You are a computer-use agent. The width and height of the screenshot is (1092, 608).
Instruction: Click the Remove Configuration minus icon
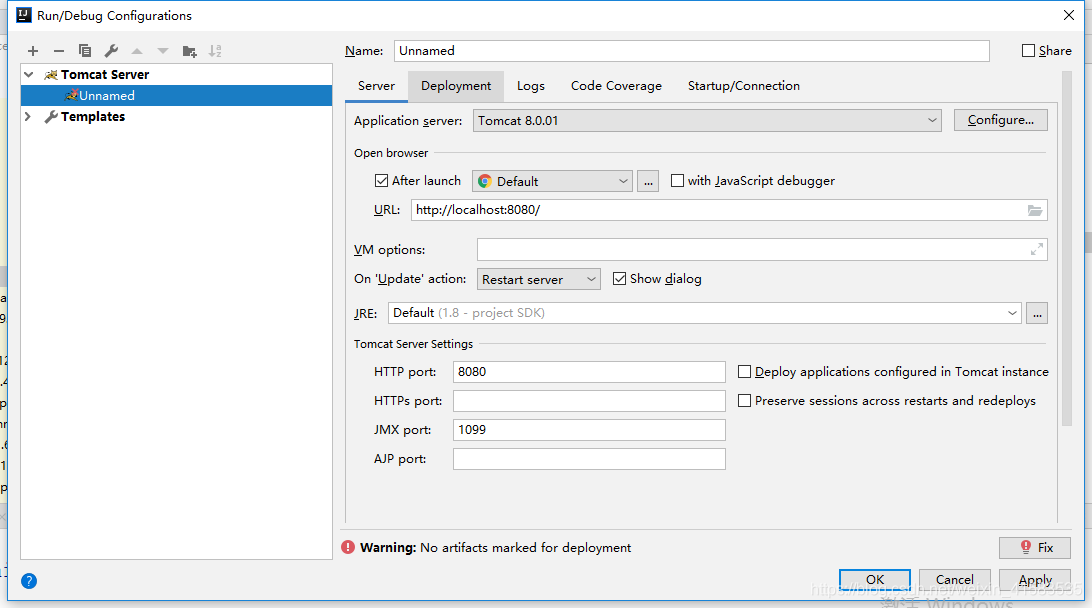[x=59, y=51]
